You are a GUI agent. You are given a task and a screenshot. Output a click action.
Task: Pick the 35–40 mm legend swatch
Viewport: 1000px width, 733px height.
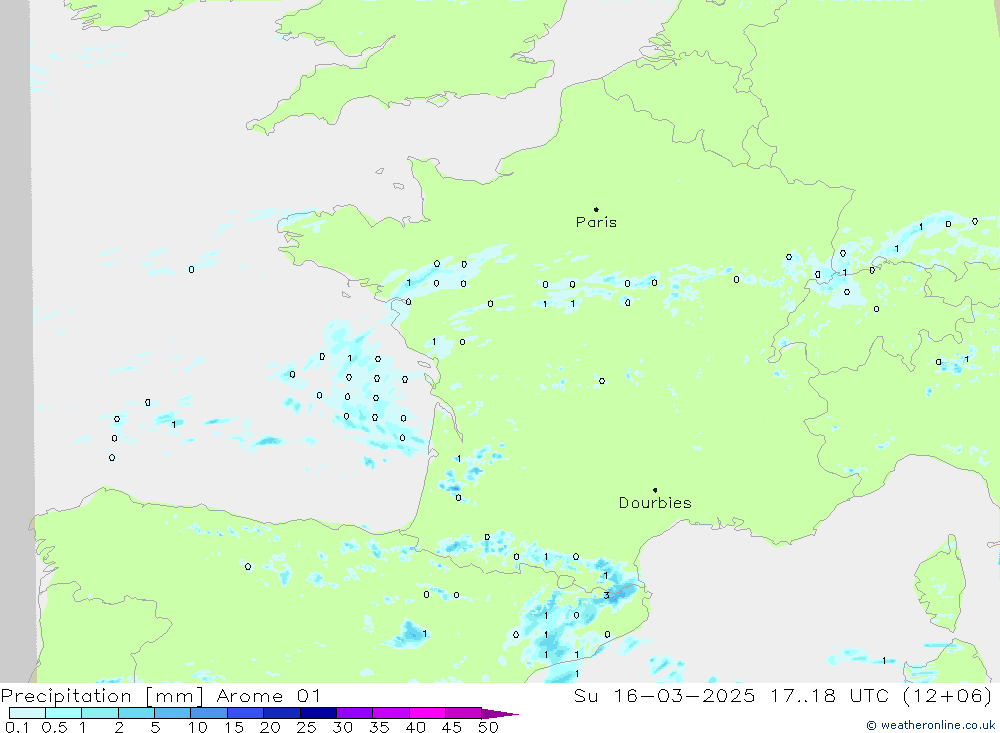click(x=391, y=713)
